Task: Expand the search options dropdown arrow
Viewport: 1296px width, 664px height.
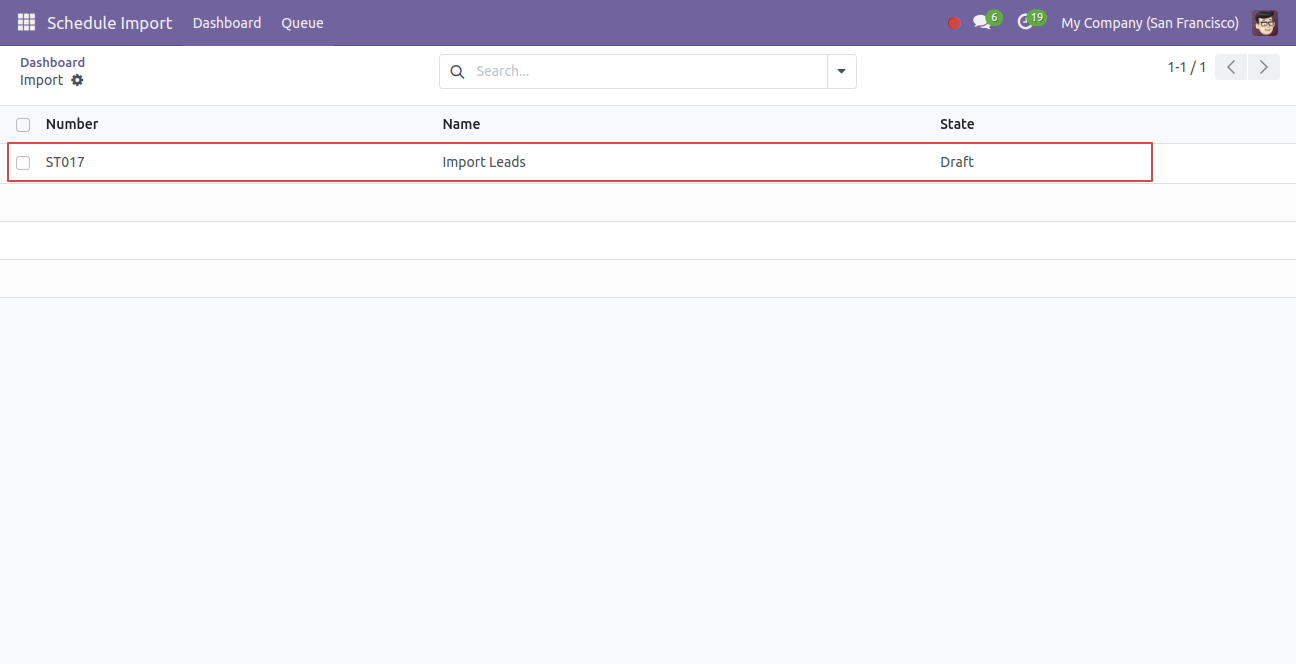Action: (841, 71)
